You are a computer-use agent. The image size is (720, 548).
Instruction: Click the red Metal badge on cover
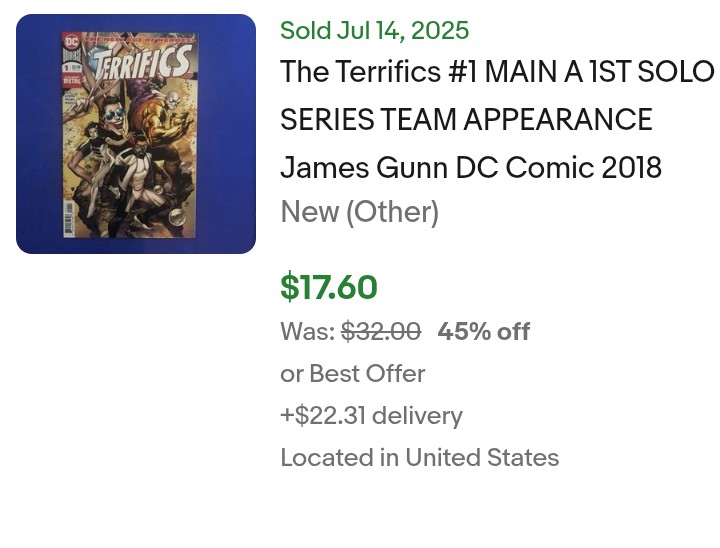pos(72,79)
